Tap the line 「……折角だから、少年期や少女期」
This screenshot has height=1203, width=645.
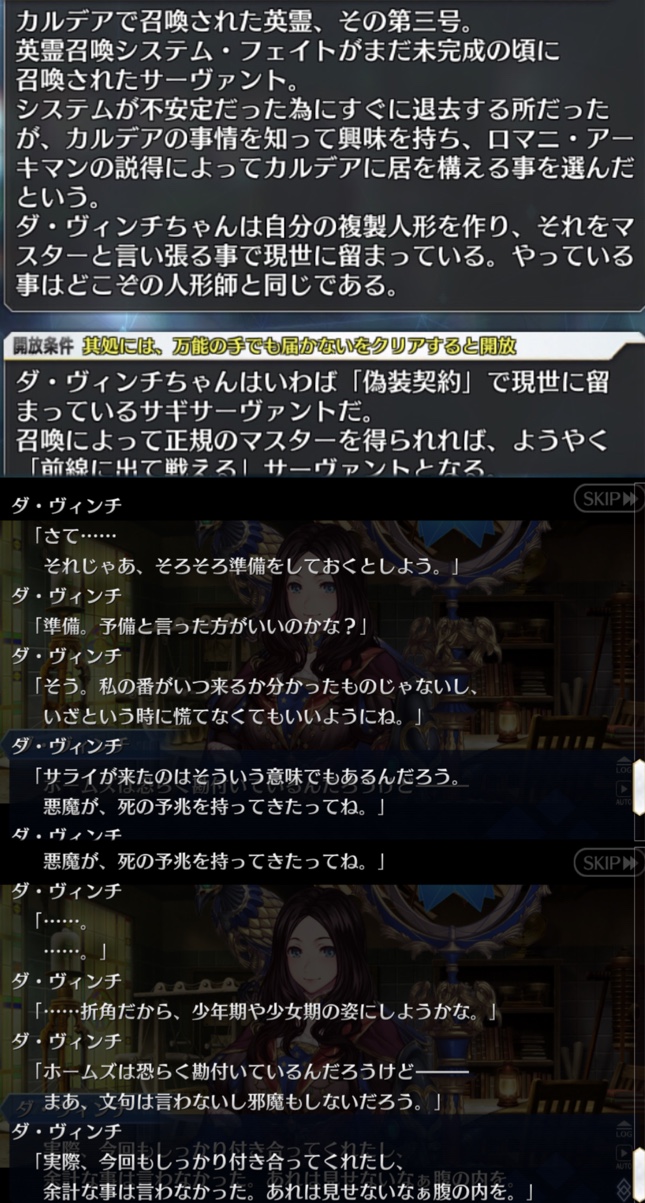[x=266, y=1012]
